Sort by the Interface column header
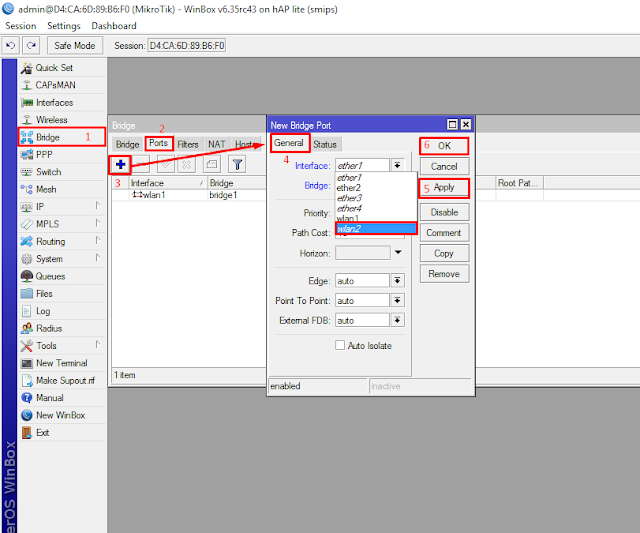Viewport: 640px width, 533px height. (167, 183)
